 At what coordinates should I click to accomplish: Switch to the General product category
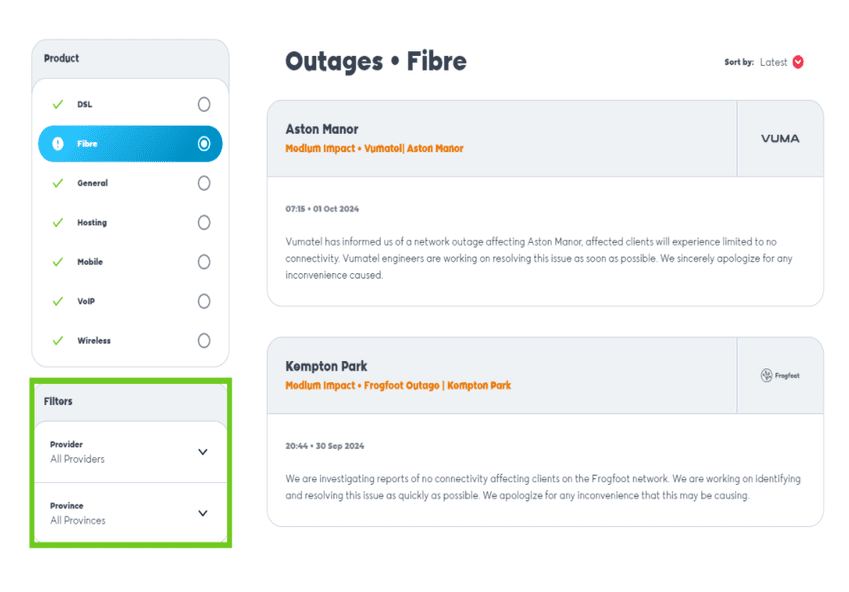coord(93,183)
